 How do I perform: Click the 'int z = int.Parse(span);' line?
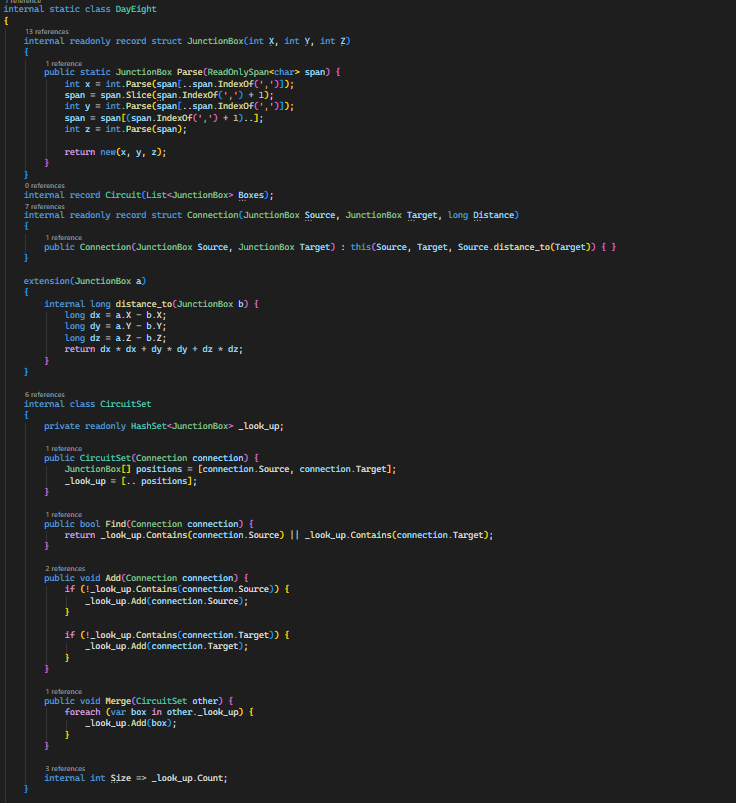pos(125,129)
